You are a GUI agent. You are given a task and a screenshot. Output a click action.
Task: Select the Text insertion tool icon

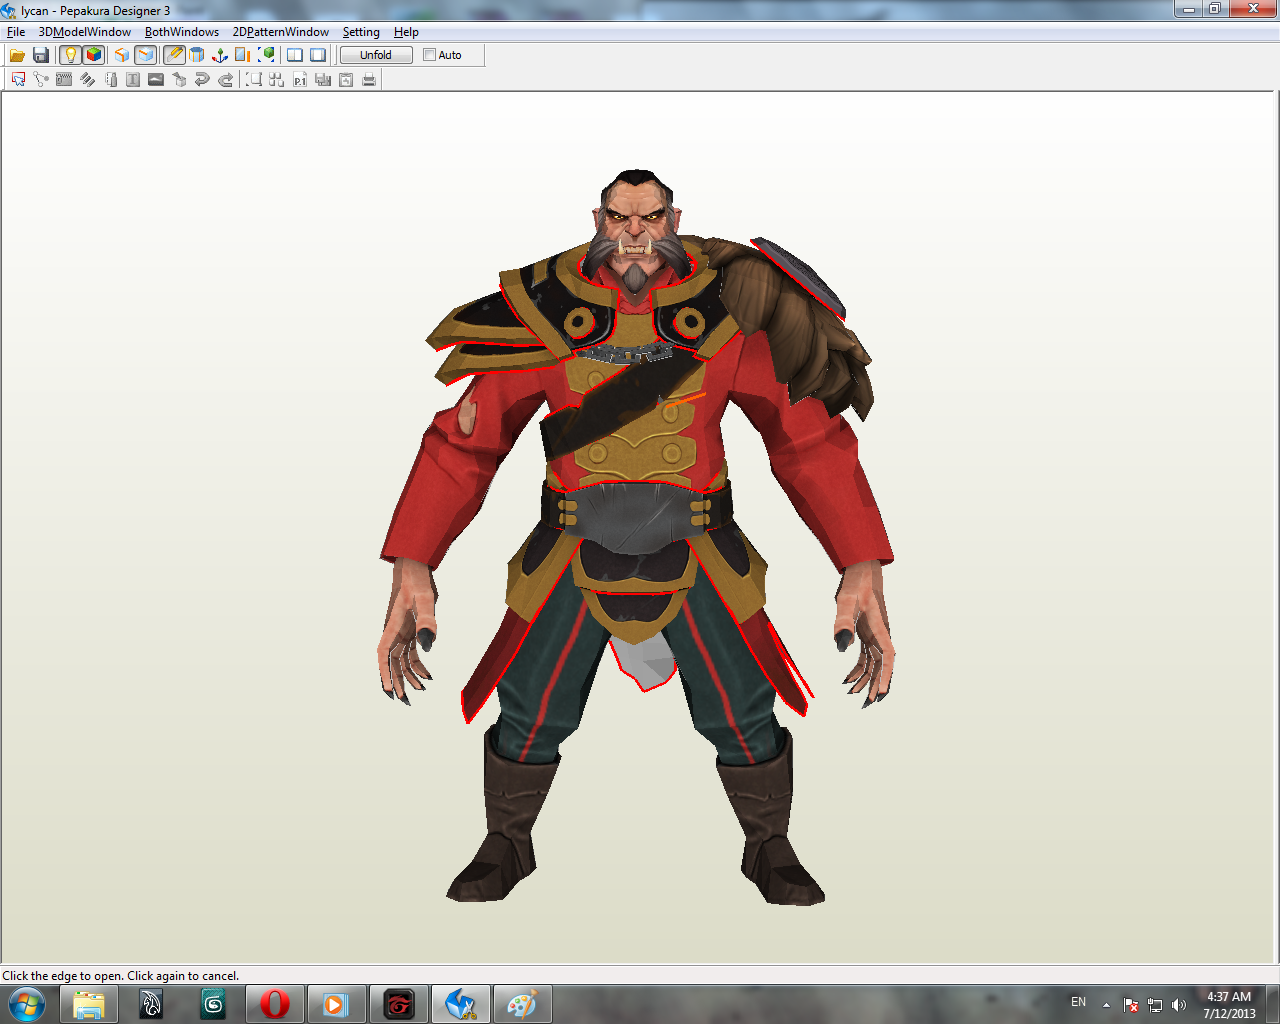click(x=131, y=79)
